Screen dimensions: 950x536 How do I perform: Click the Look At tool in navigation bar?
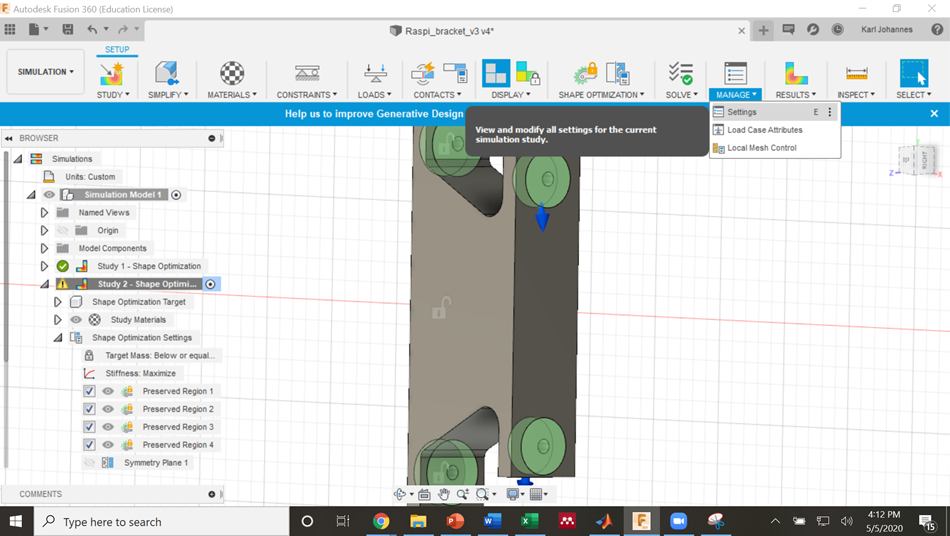tap(425, 494)
